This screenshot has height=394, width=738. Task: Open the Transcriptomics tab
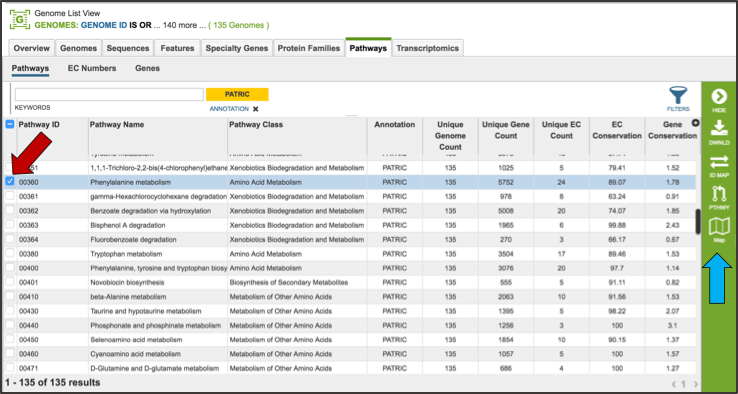[428, 48]
